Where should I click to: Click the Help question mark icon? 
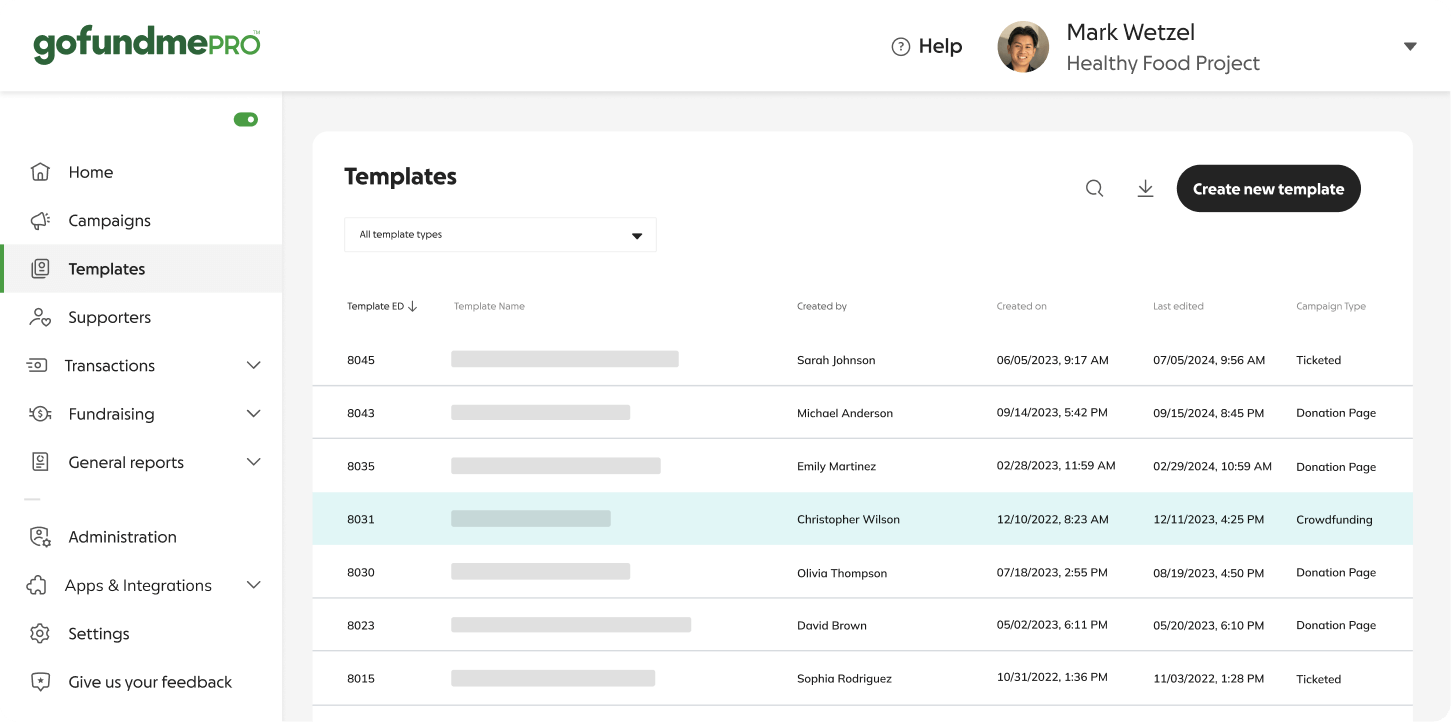[901, 46]
